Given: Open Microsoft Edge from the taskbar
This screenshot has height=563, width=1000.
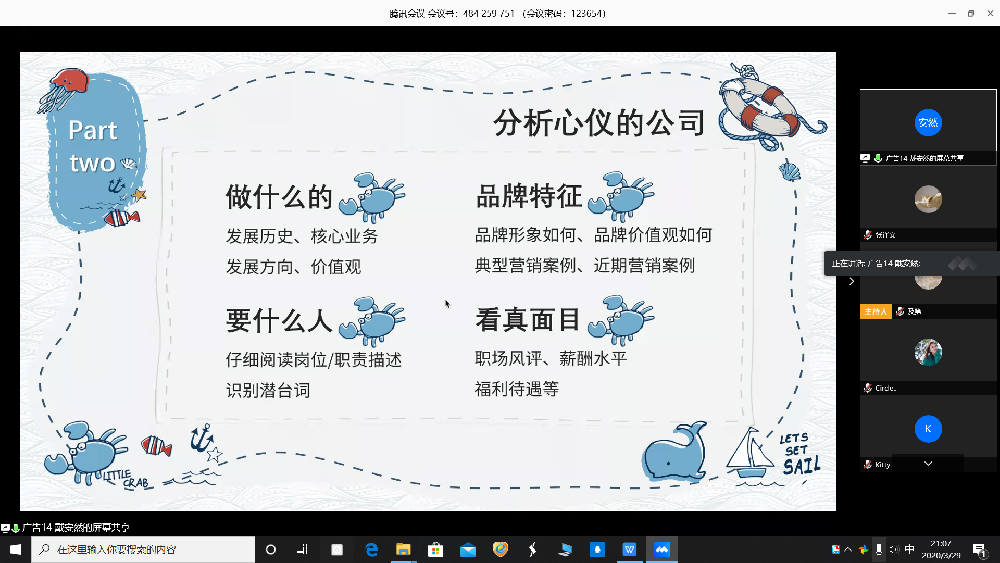Looking at the screenshot, I should 371,549.
